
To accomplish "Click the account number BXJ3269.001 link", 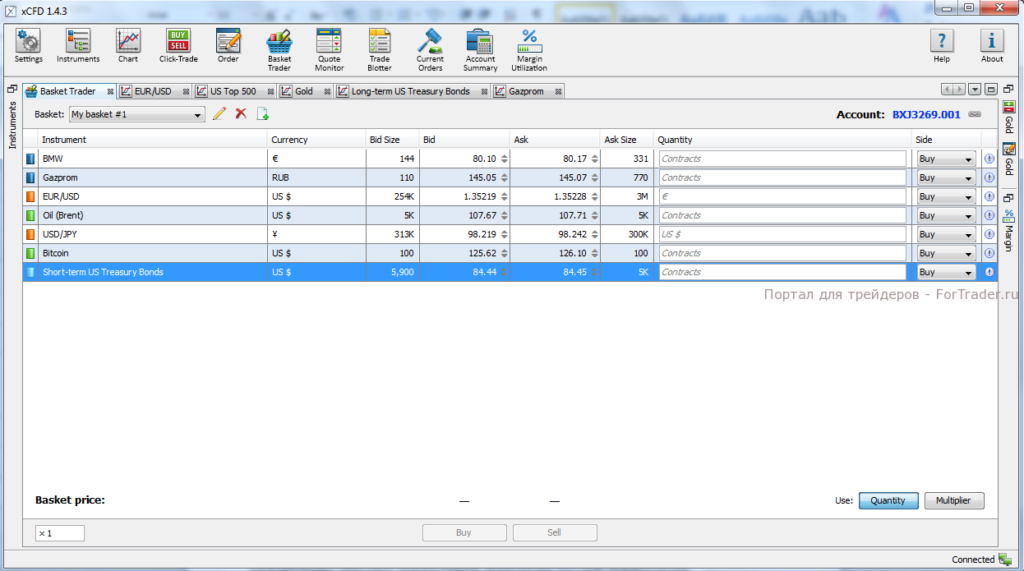I will point(926,115).
